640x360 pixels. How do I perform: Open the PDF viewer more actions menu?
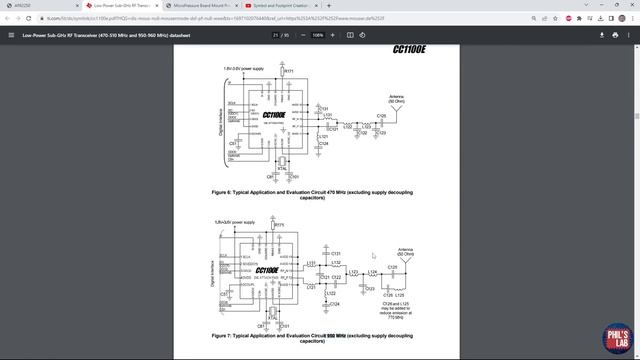629,35
